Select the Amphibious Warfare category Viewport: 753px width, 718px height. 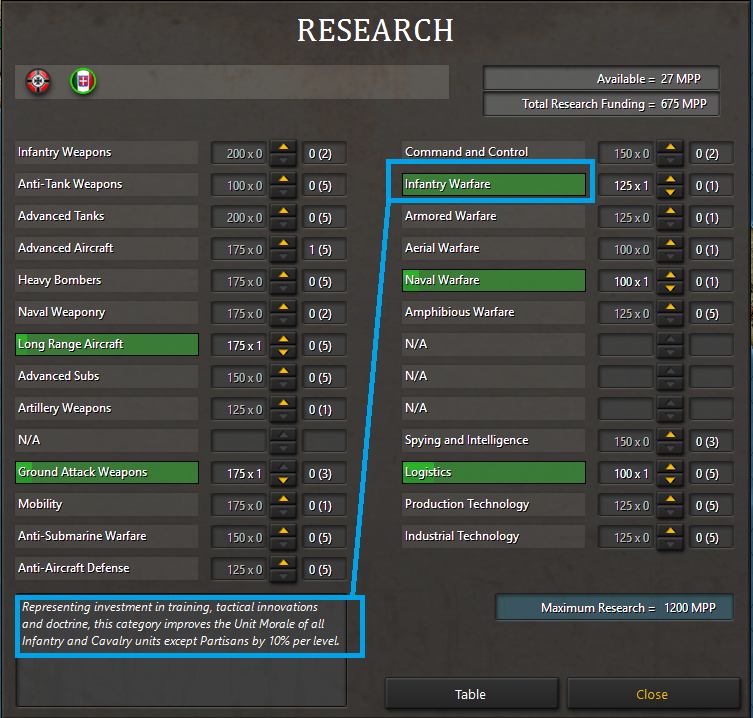pyautogui.click(x=494, y=312)
